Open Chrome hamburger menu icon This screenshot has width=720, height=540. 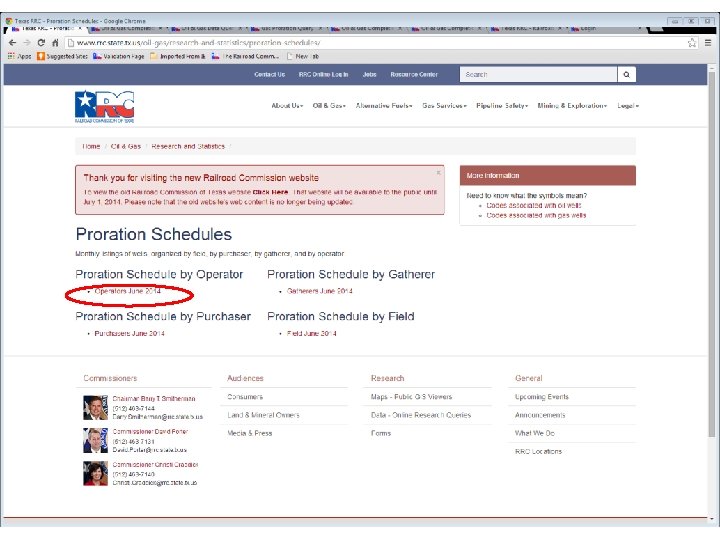point(708,43)
